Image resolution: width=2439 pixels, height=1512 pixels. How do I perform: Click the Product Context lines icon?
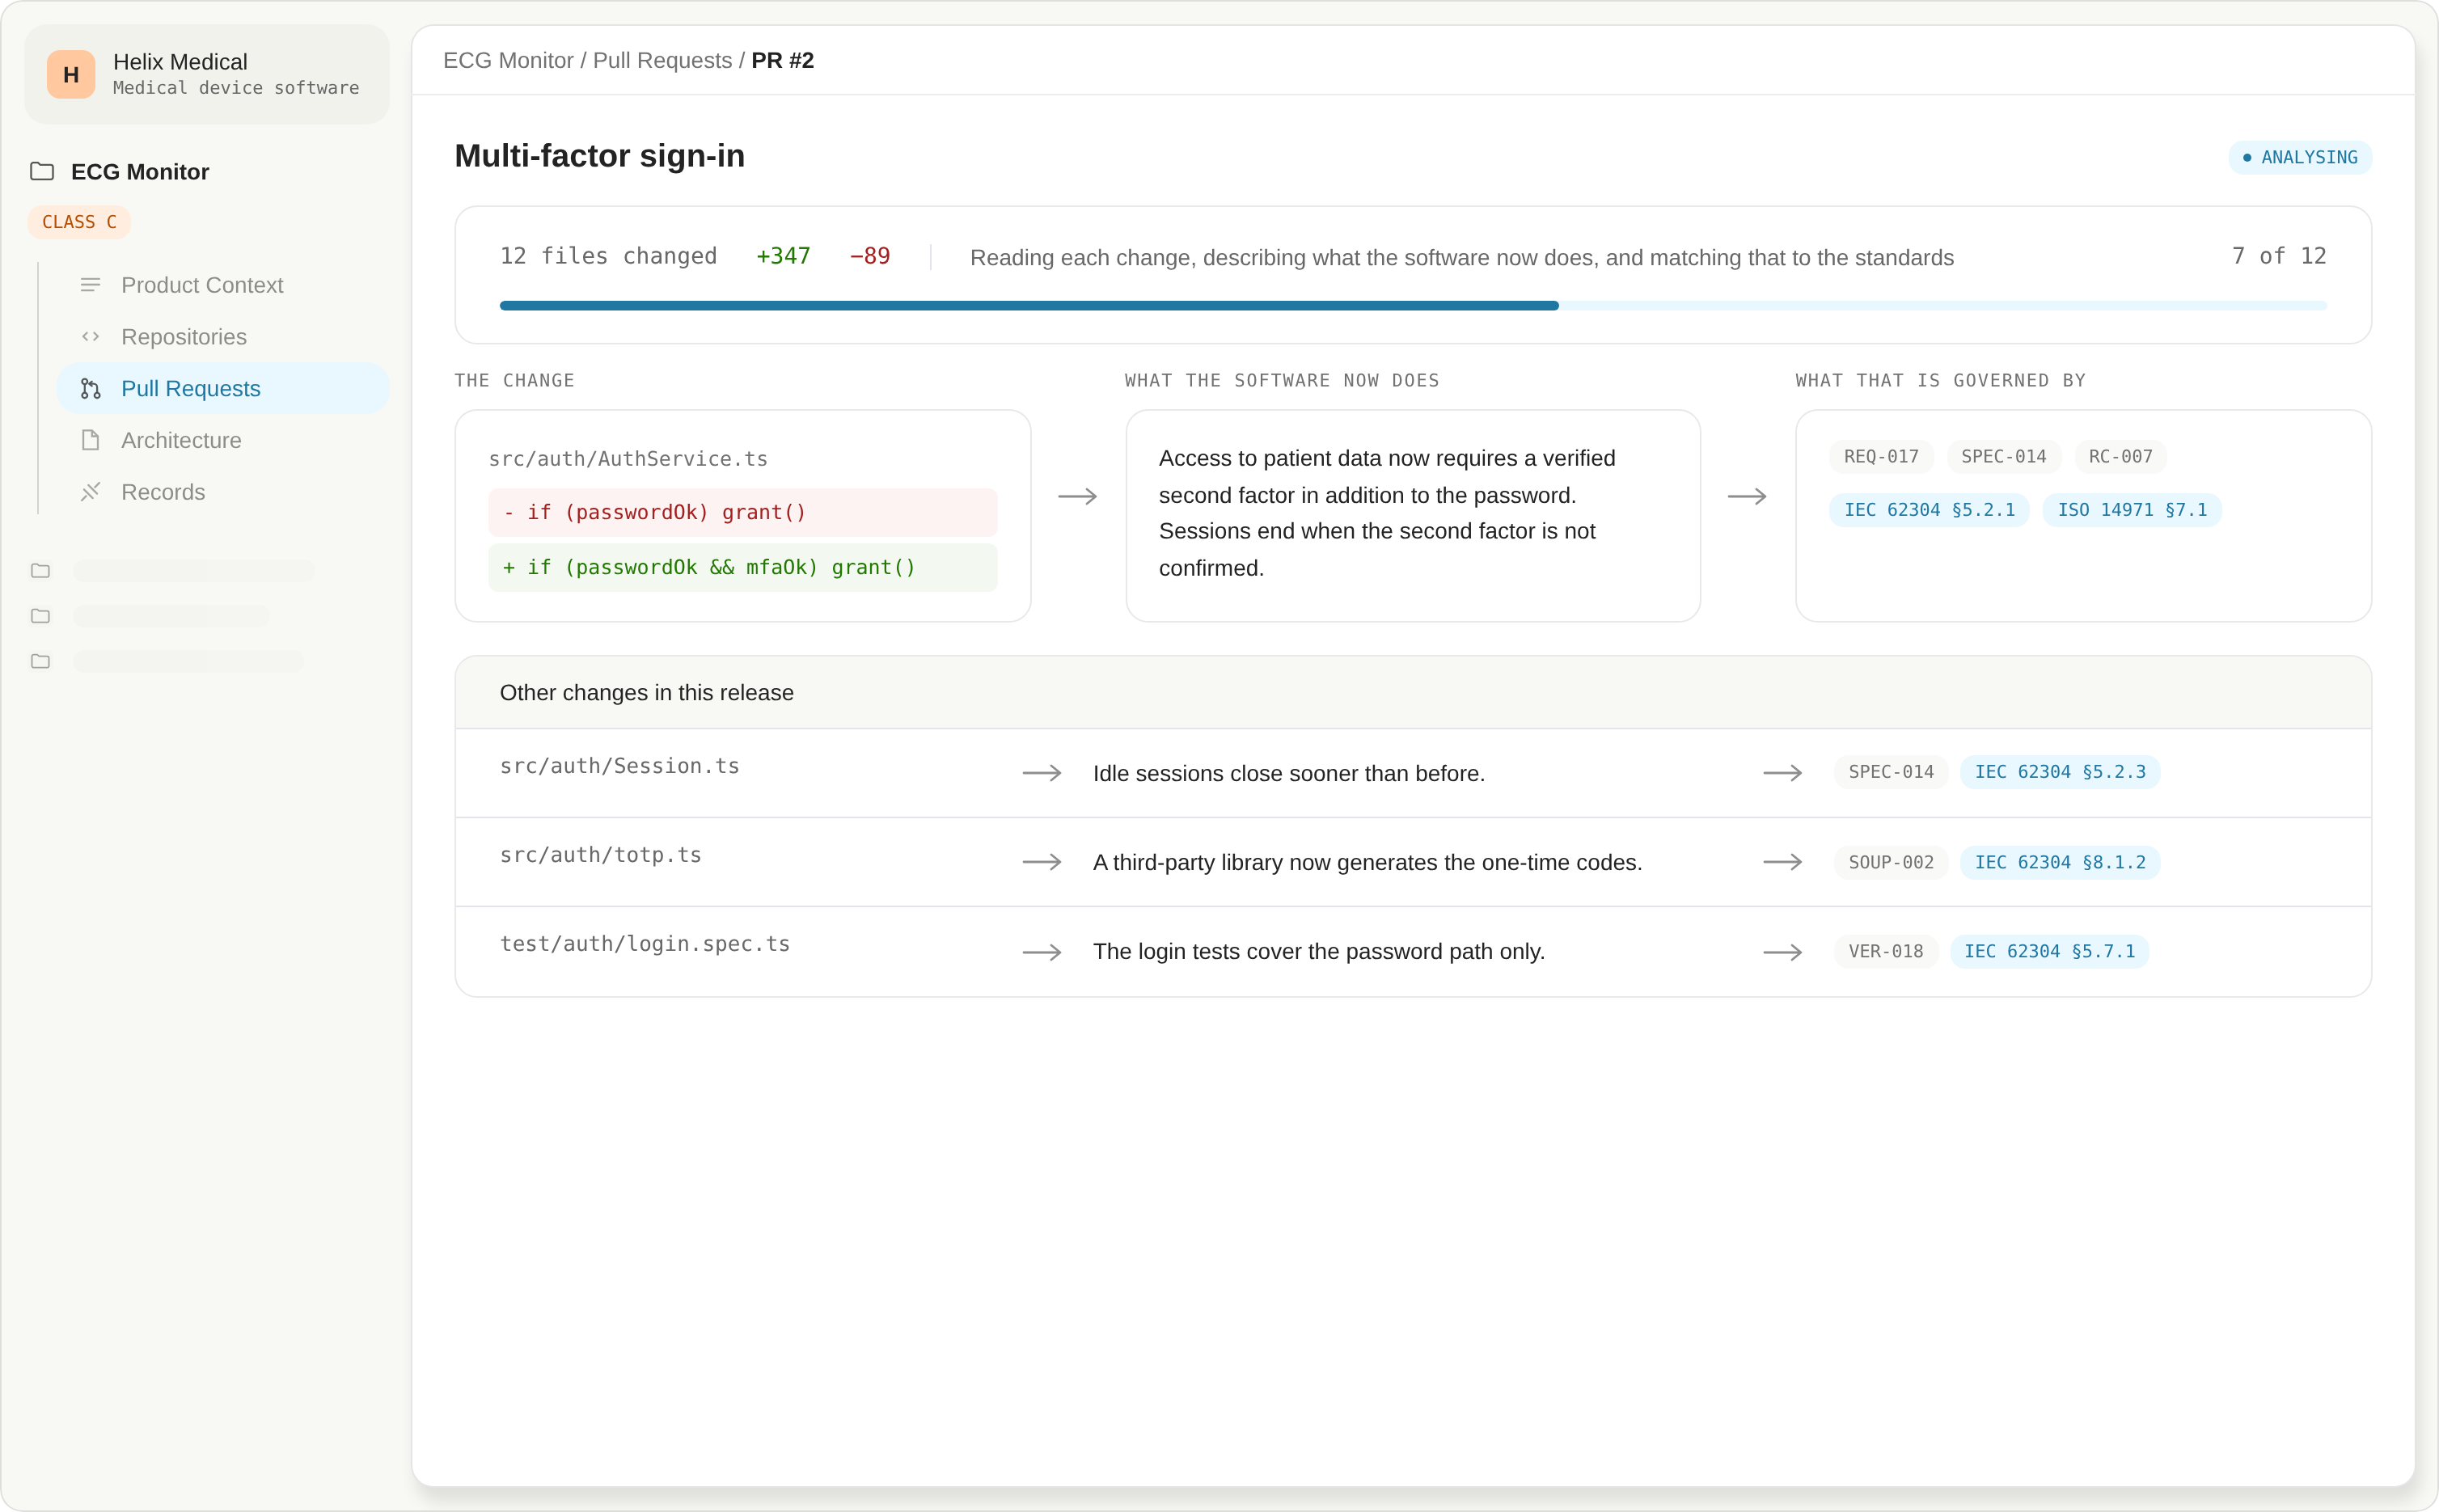pos(90,285)
